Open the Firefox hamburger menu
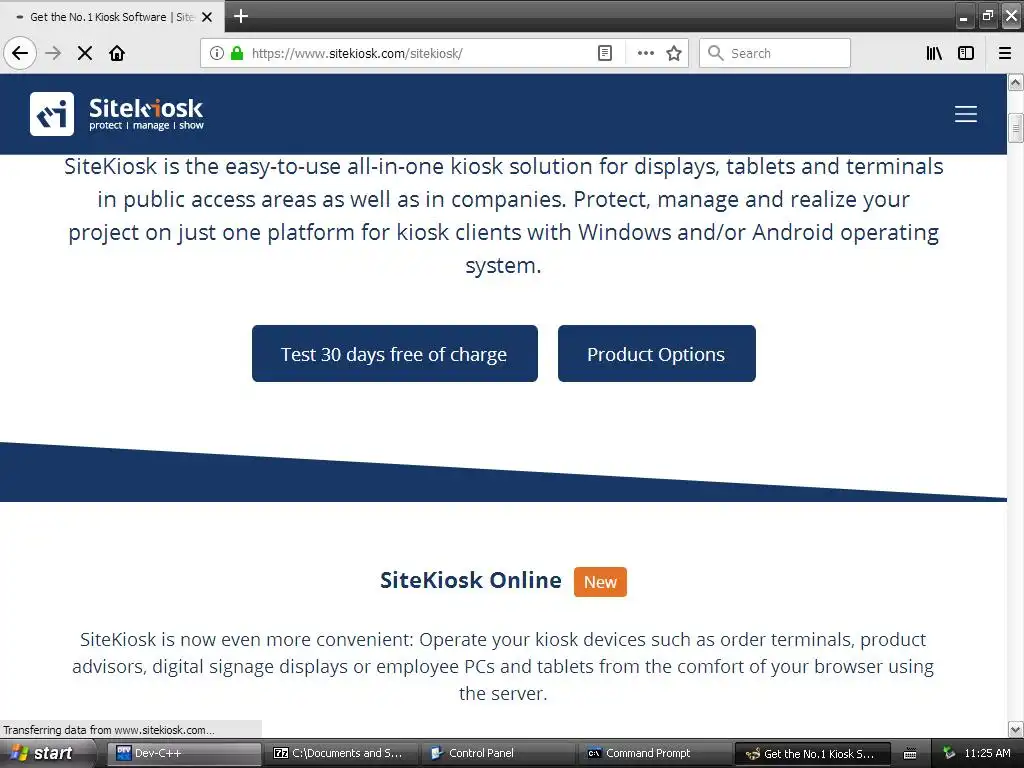 [1005, 53]
